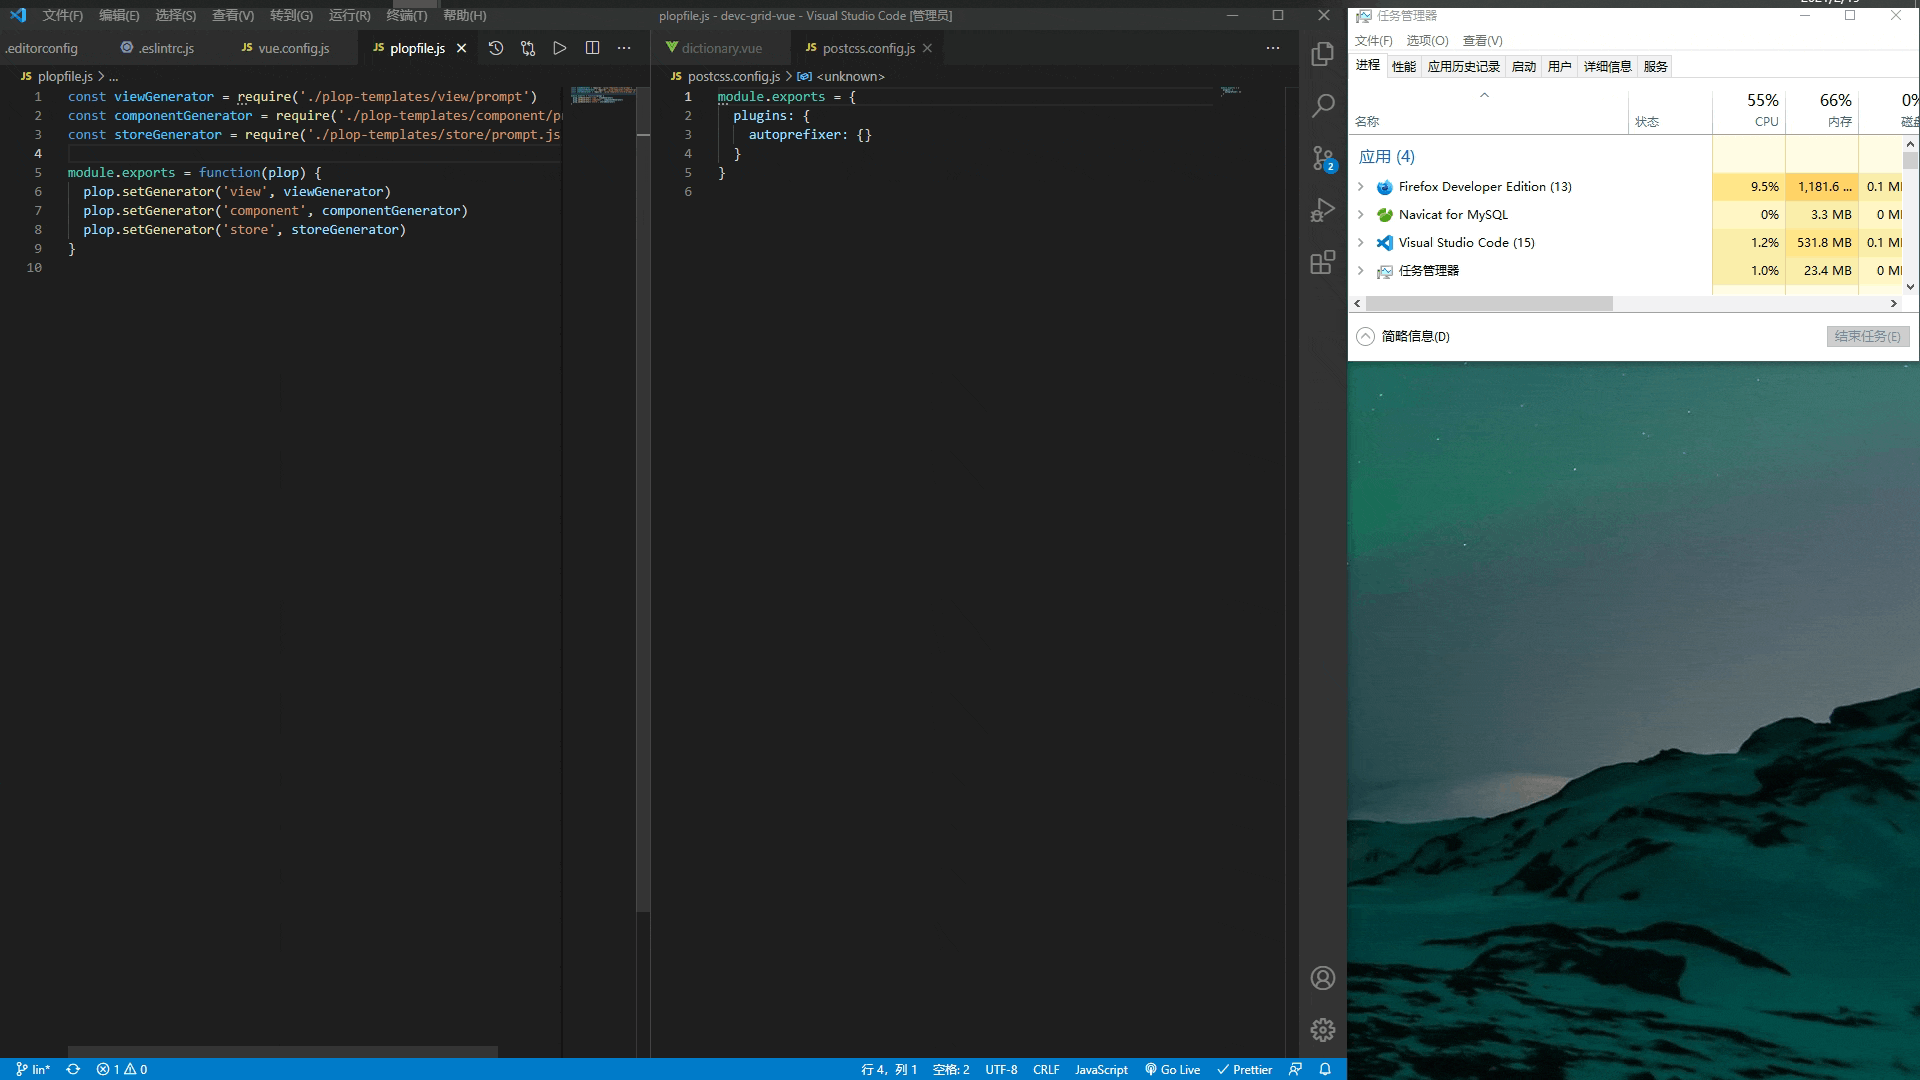The image size is (1920, 1080).
Task: Open the Manage gear in activity bar
Action: pyautogui.click(x=1322, y=1030)
